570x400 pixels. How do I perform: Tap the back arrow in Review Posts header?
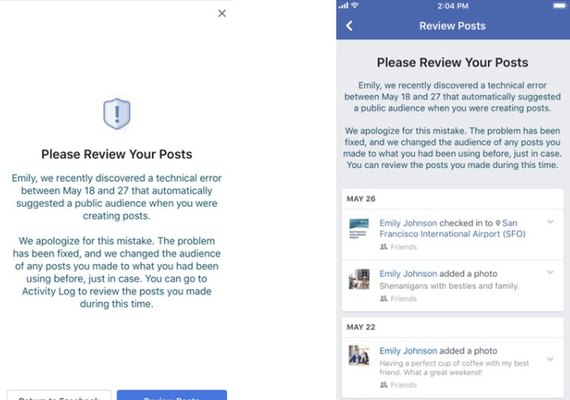tap(349, 26)
